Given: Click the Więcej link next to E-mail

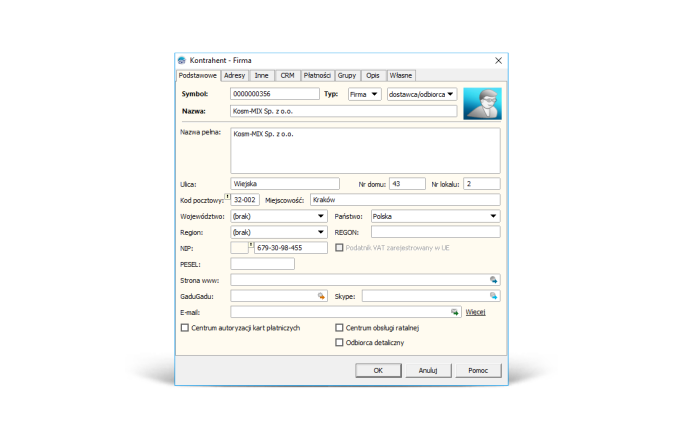Looking at the screenshot, I should (x=475, y=312).
